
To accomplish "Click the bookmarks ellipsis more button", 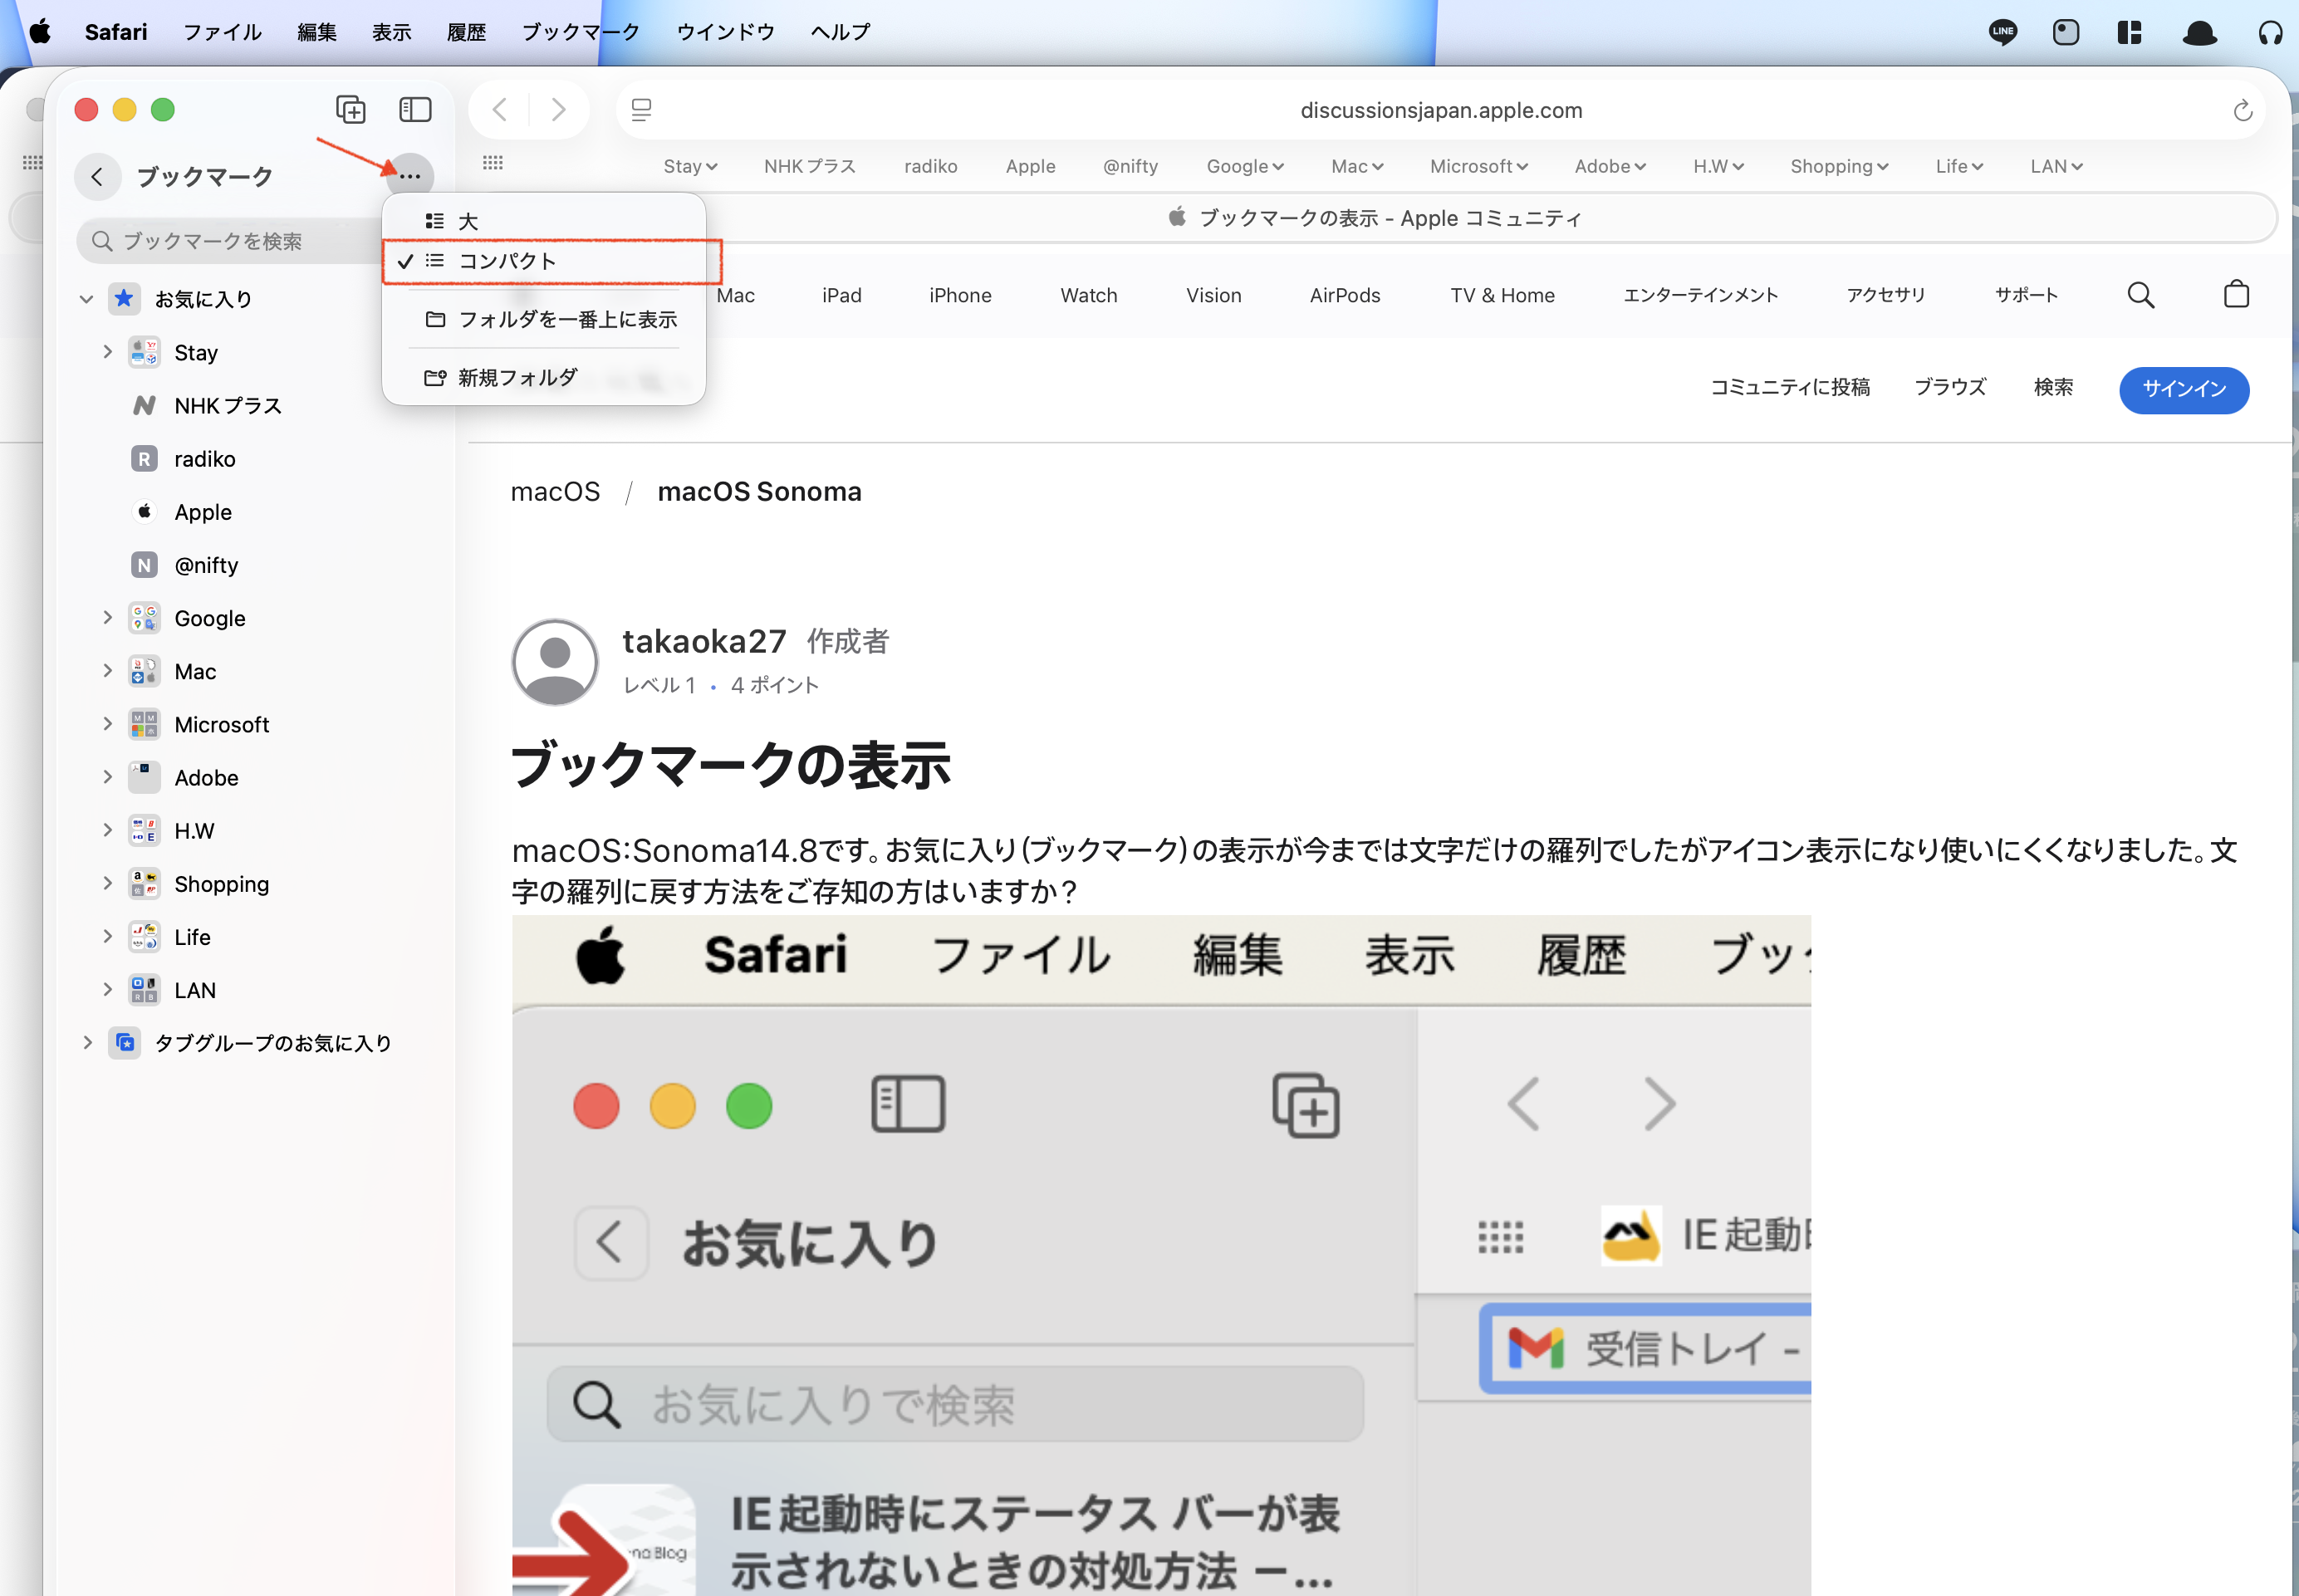I will pos(409,176).
